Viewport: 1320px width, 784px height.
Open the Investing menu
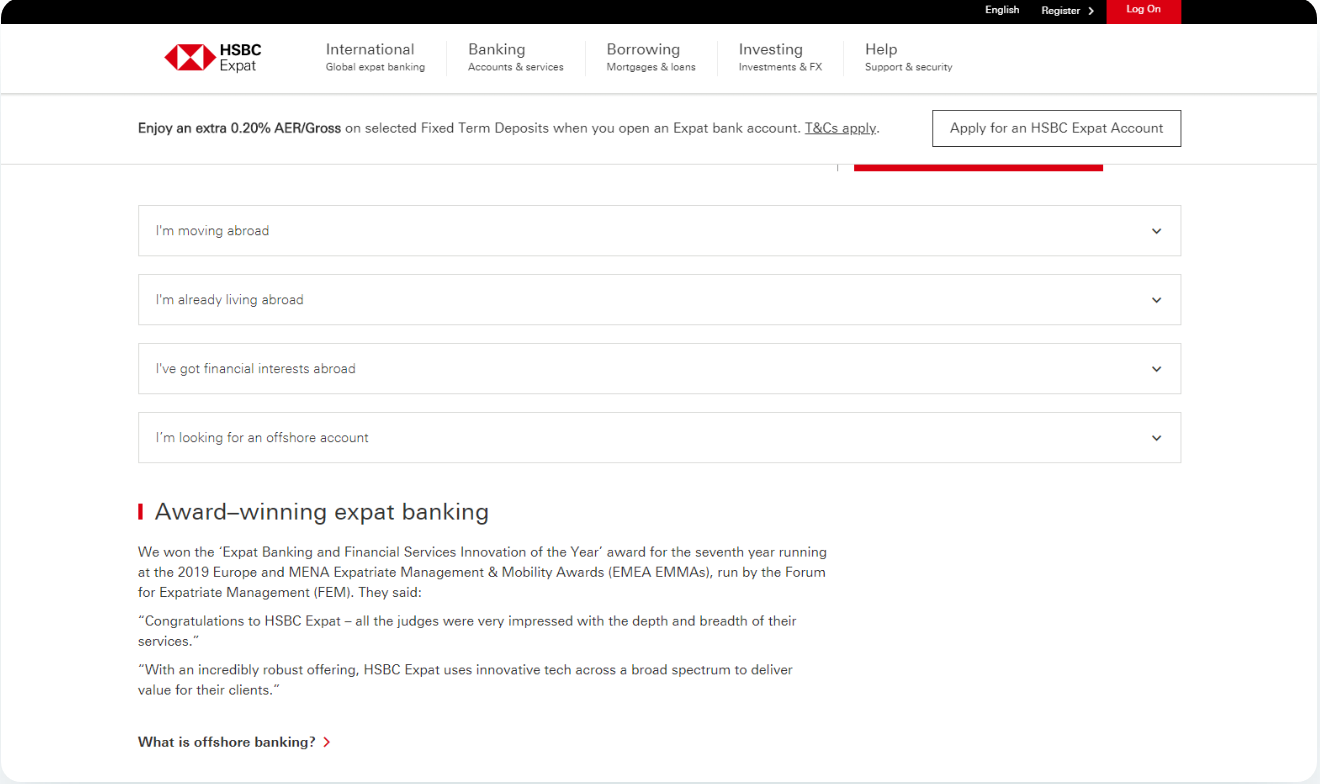pos(780,57)
